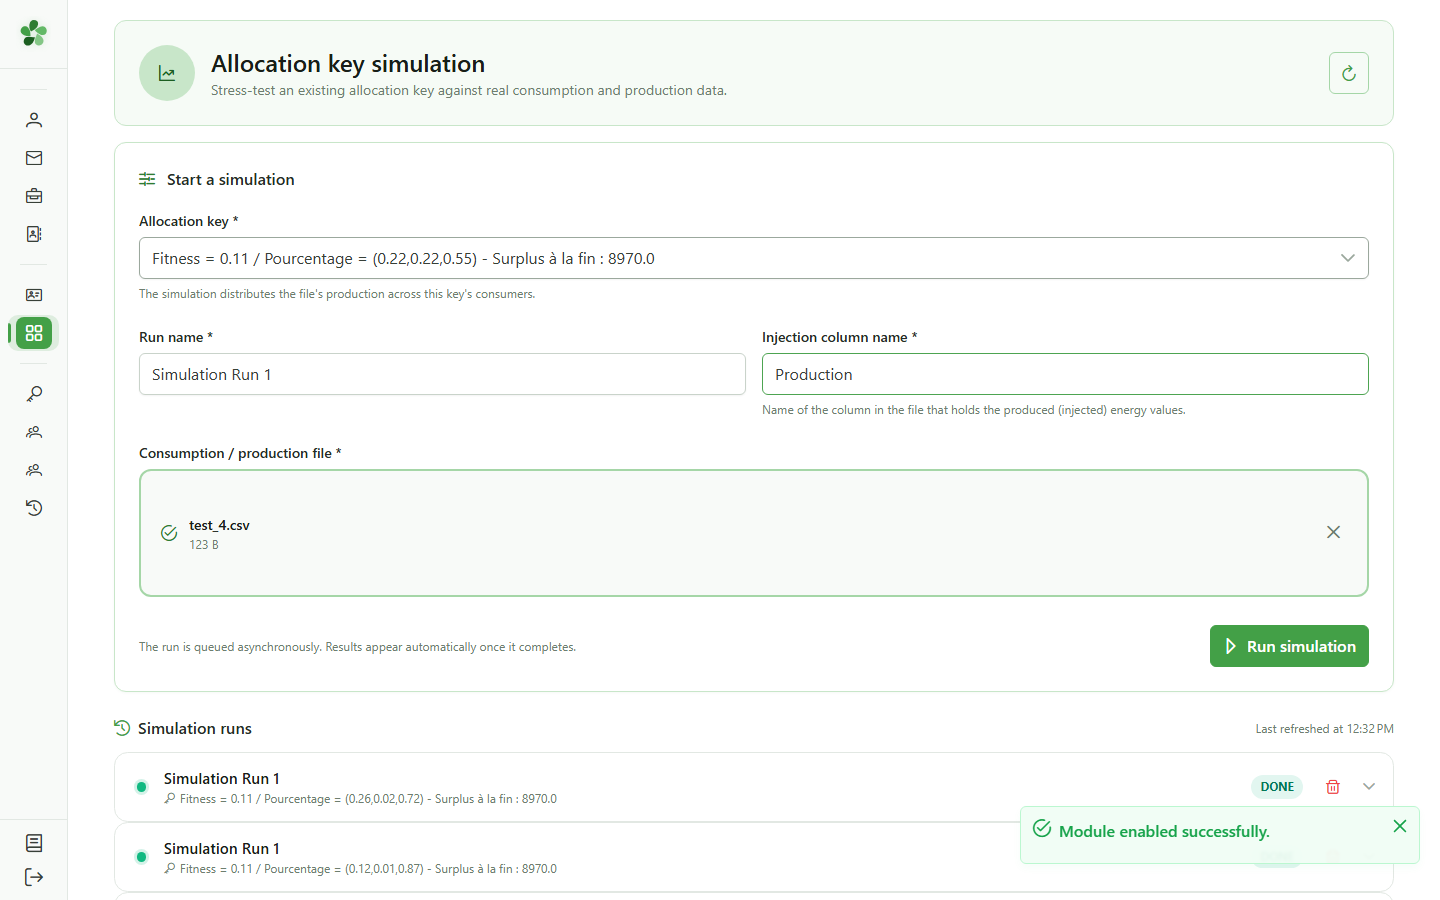Select the active modules grid sidebar icon
The height and width of the screenshot is (900, 1440).
pos(34,333)
